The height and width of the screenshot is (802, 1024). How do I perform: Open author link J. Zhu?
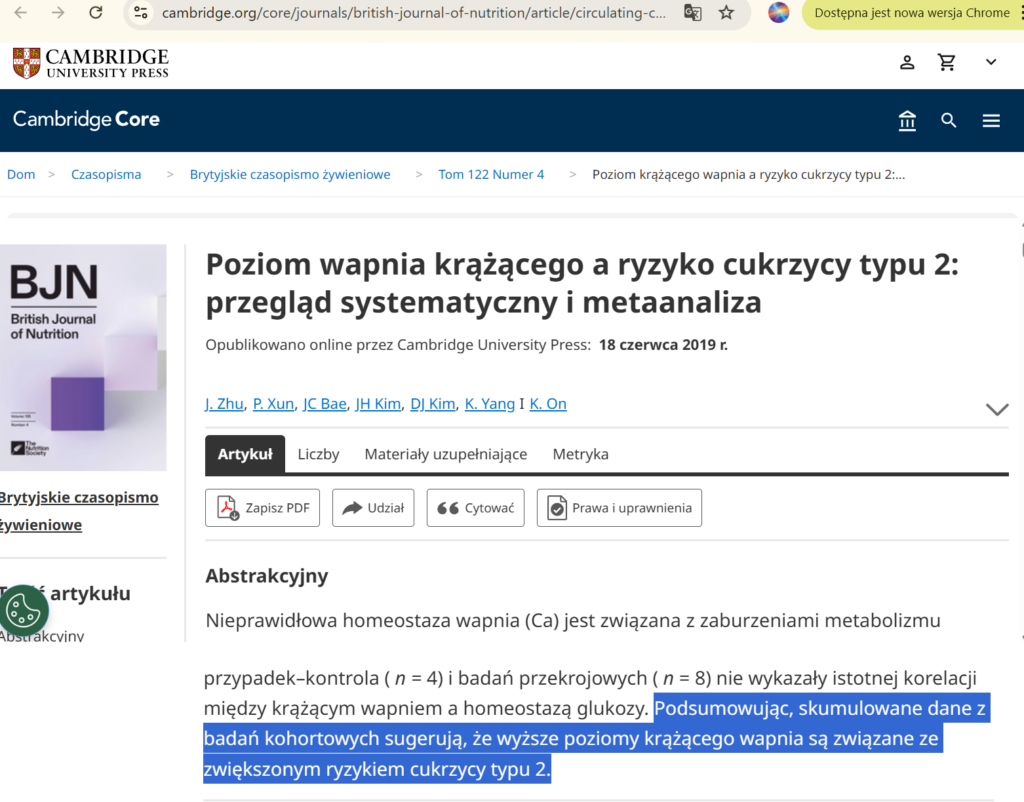click(x=224, y=404)
